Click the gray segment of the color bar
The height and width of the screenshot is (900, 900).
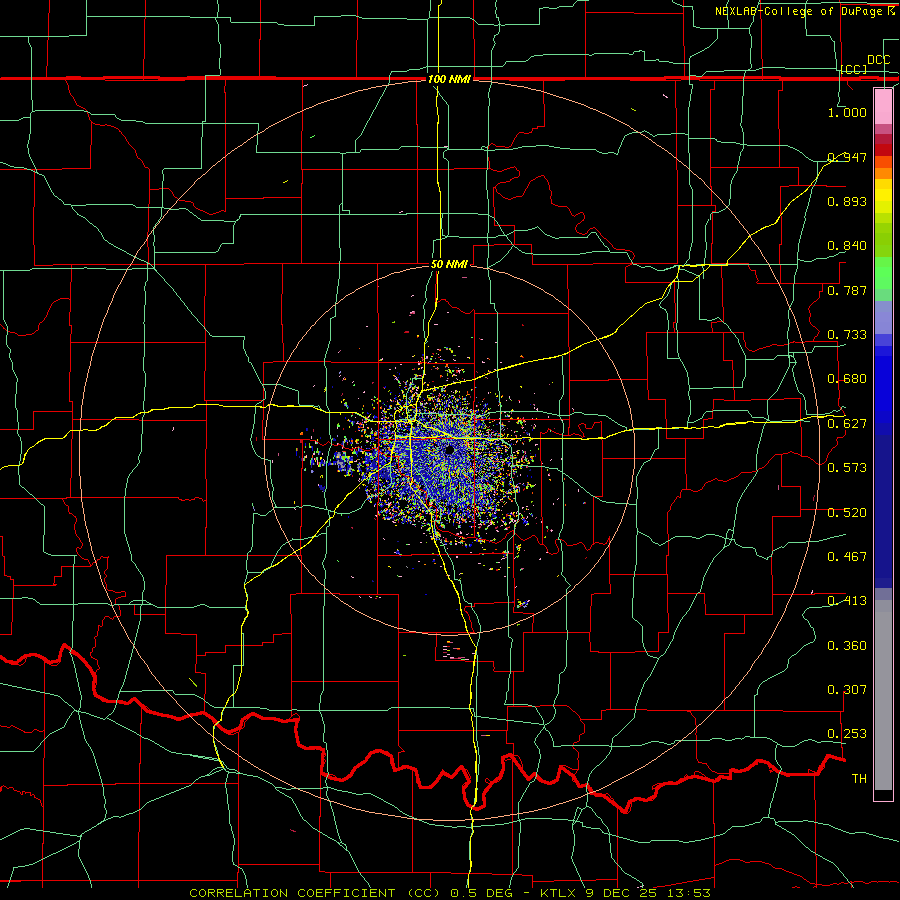tap(883, 695)
